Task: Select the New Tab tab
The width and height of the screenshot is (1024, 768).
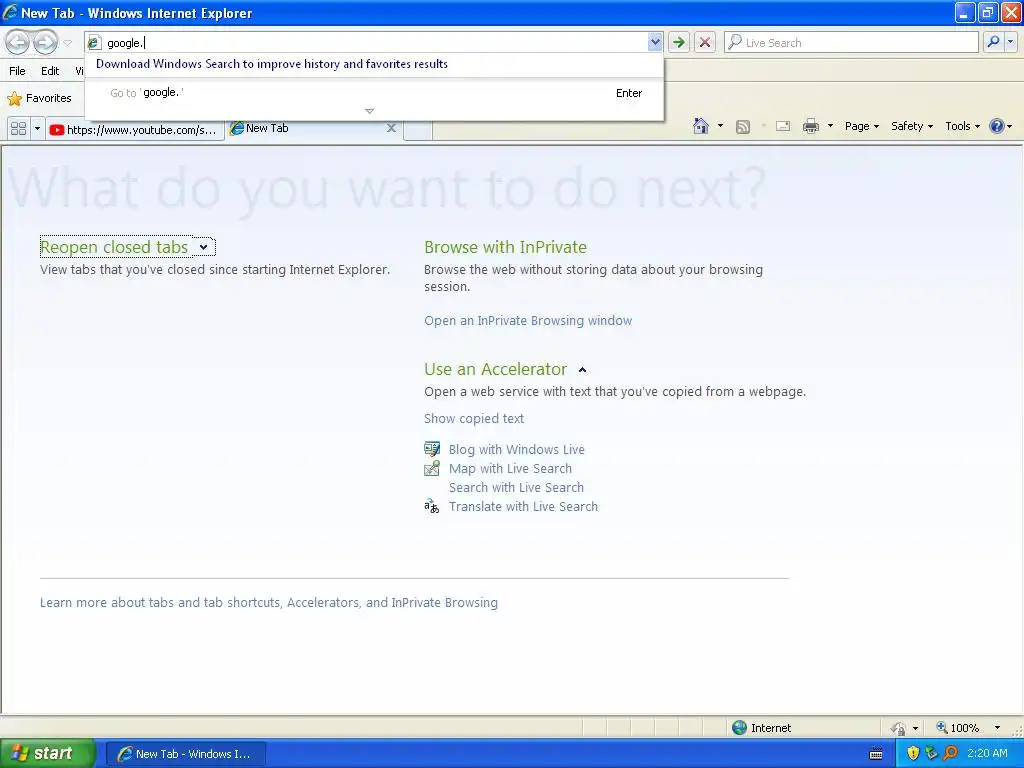Action: [307, 128]
